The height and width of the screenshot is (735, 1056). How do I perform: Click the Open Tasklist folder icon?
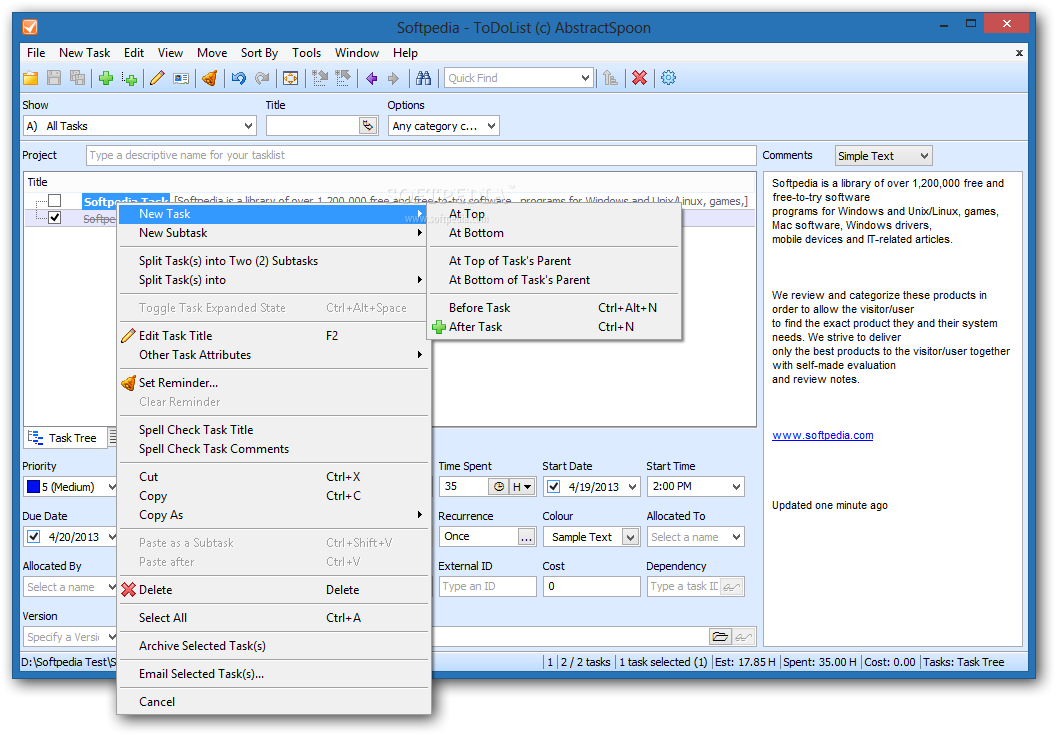pyautogui.click(x=30, y=78)
